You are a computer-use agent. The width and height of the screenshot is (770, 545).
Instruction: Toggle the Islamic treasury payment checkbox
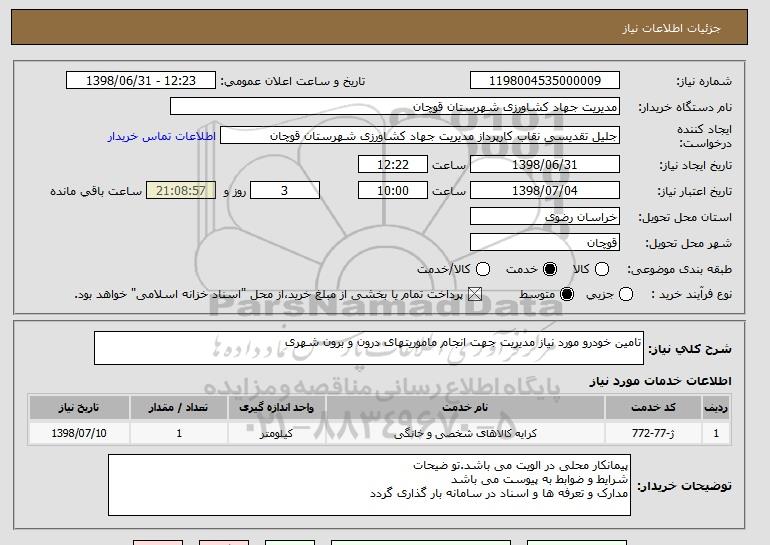coord(474,294)
